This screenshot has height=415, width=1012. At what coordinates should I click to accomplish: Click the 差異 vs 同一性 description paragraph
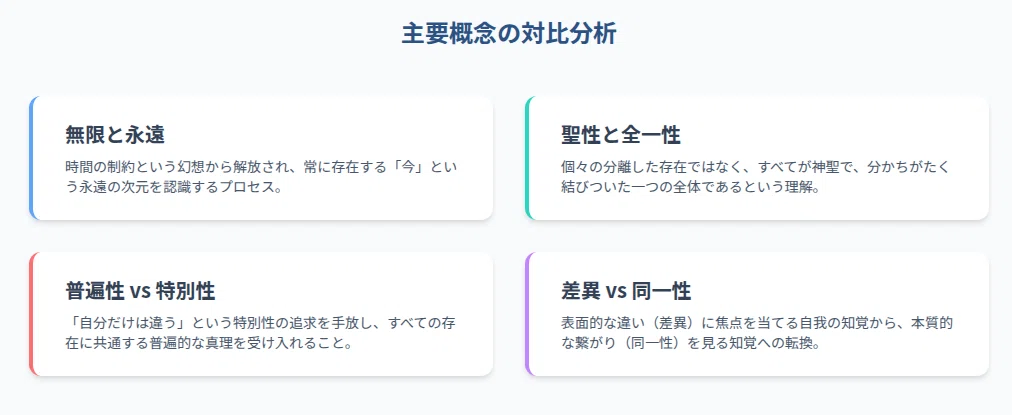click(758, 333)
